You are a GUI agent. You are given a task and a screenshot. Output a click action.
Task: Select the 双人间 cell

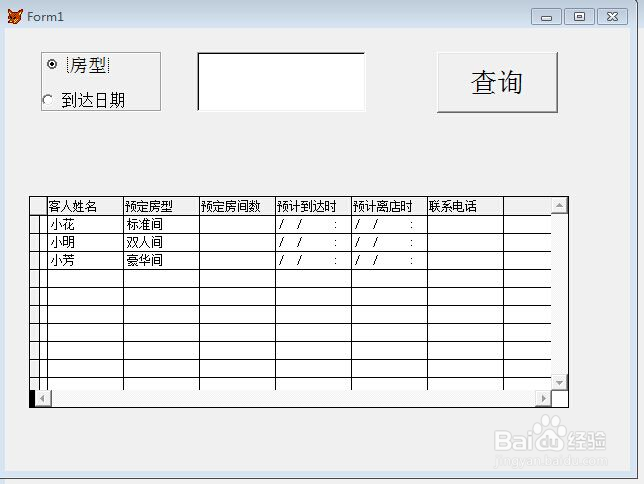pos(161,242)
